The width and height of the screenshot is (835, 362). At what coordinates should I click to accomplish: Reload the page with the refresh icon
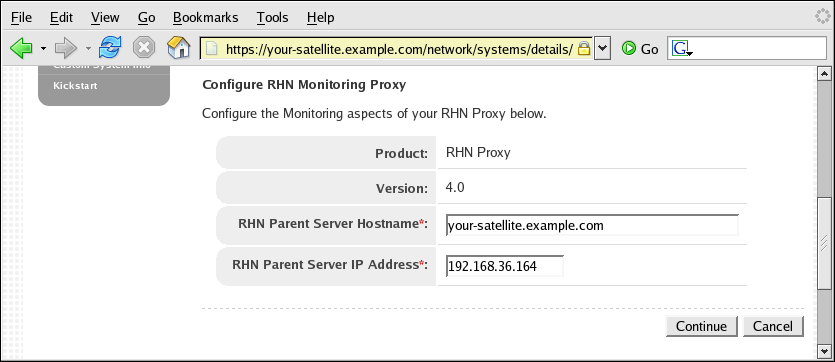click(x=110, y=48)
